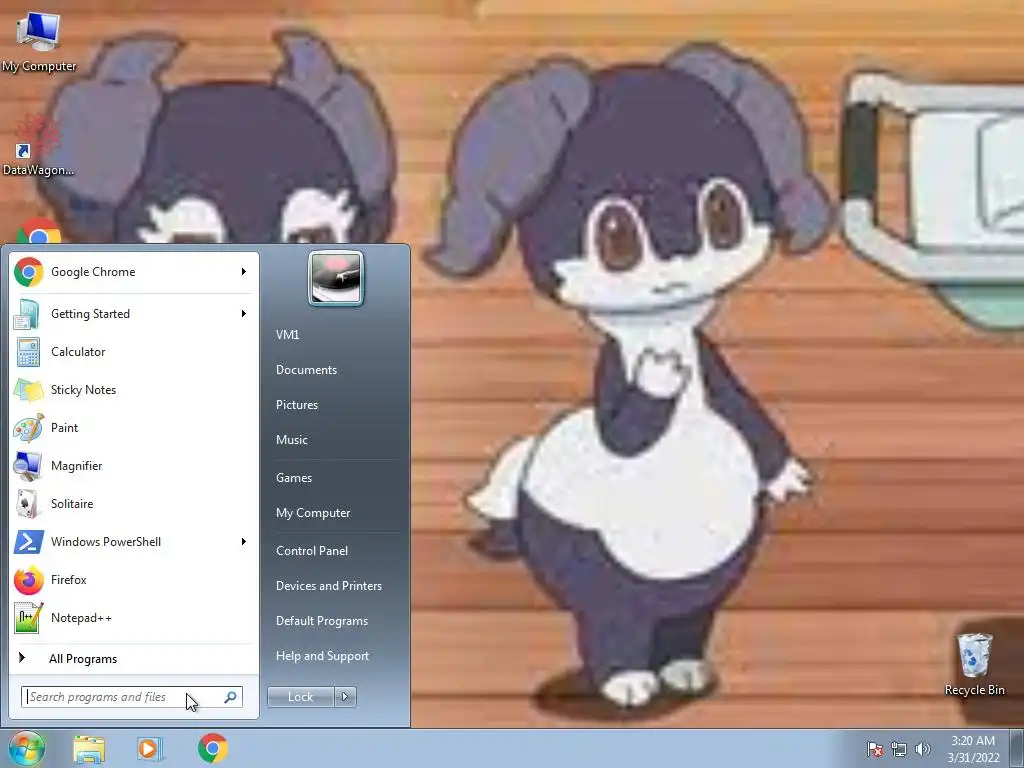Open Games from Start menu
The width and height of the screenshot is (1024, 768).
click(x=294, y=477)
